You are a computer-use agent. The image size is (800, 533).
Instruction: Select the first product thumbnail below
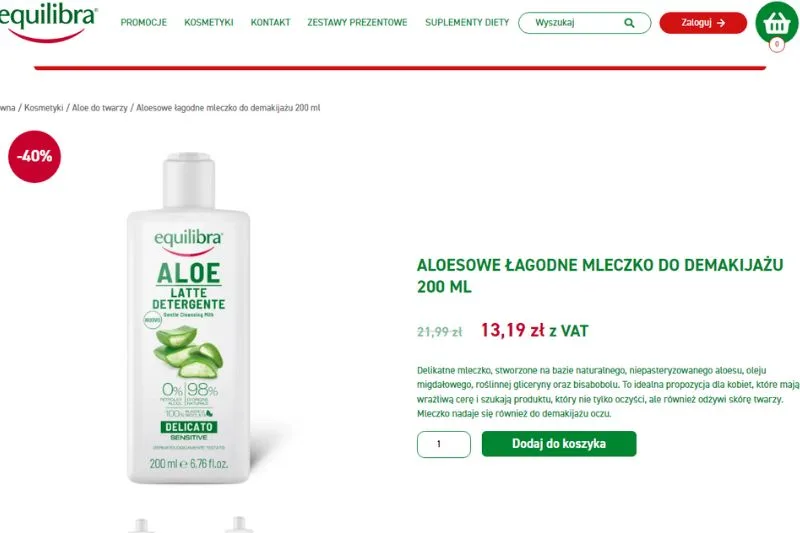[142, 525]
